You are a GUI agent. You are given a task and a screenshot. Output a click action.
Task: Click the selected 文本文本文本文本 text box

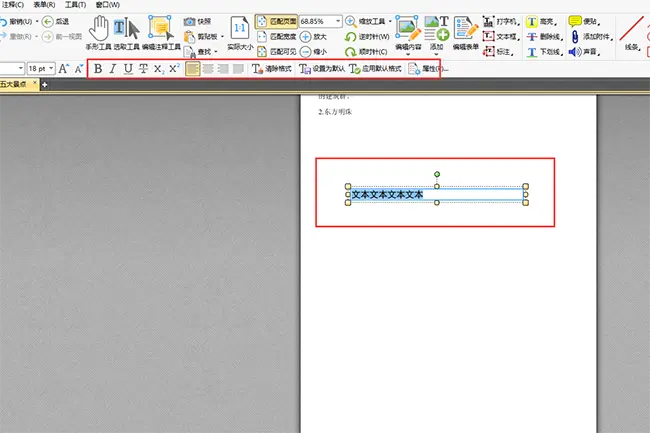click(x=437, y=194)
